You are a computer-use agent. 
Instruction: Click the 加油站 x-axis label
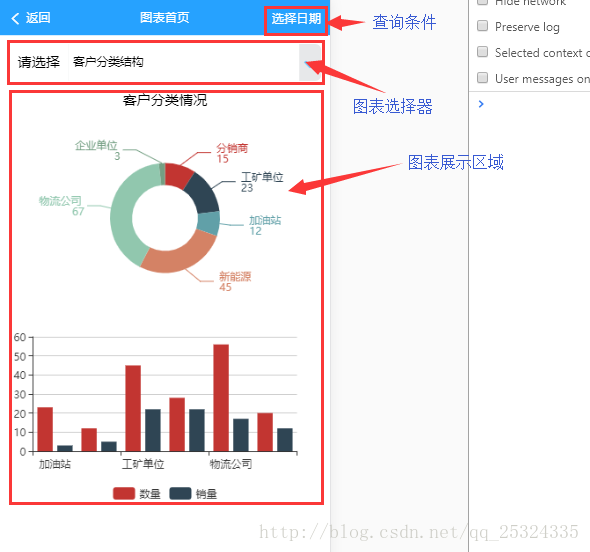55,464
